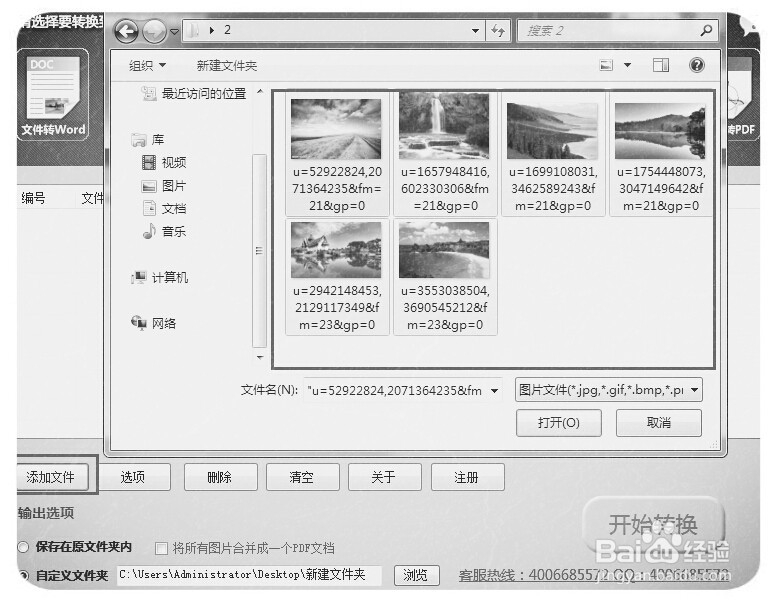The height and width of the screenshot is (603, 776).
Task: Click the 浏览 button
Action: [x=416, y=575]
